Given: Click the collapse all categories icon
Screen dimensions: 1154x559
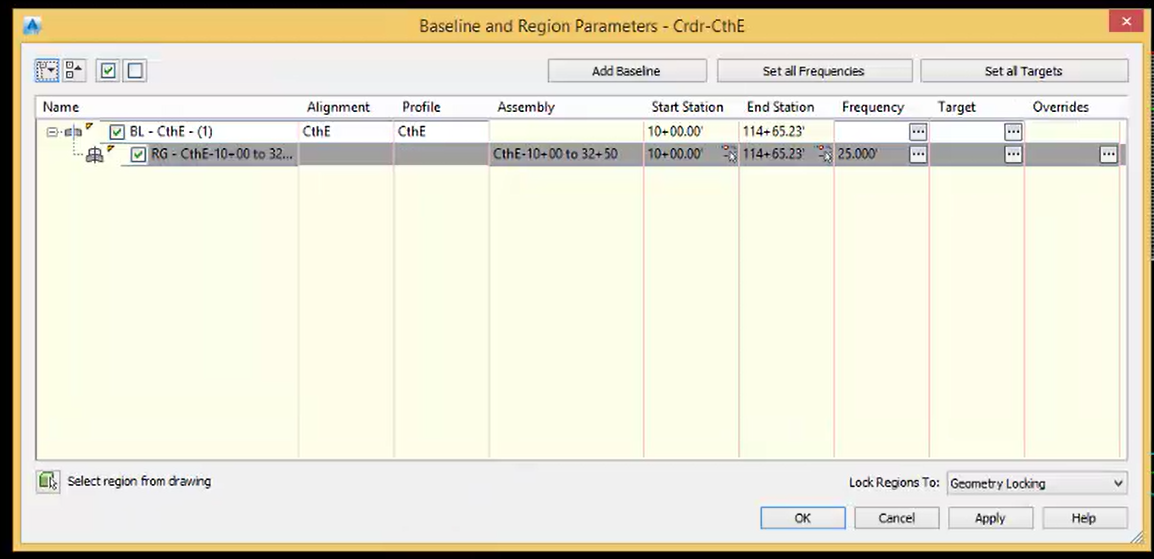Looking at the screenshot, I should 74,70.
